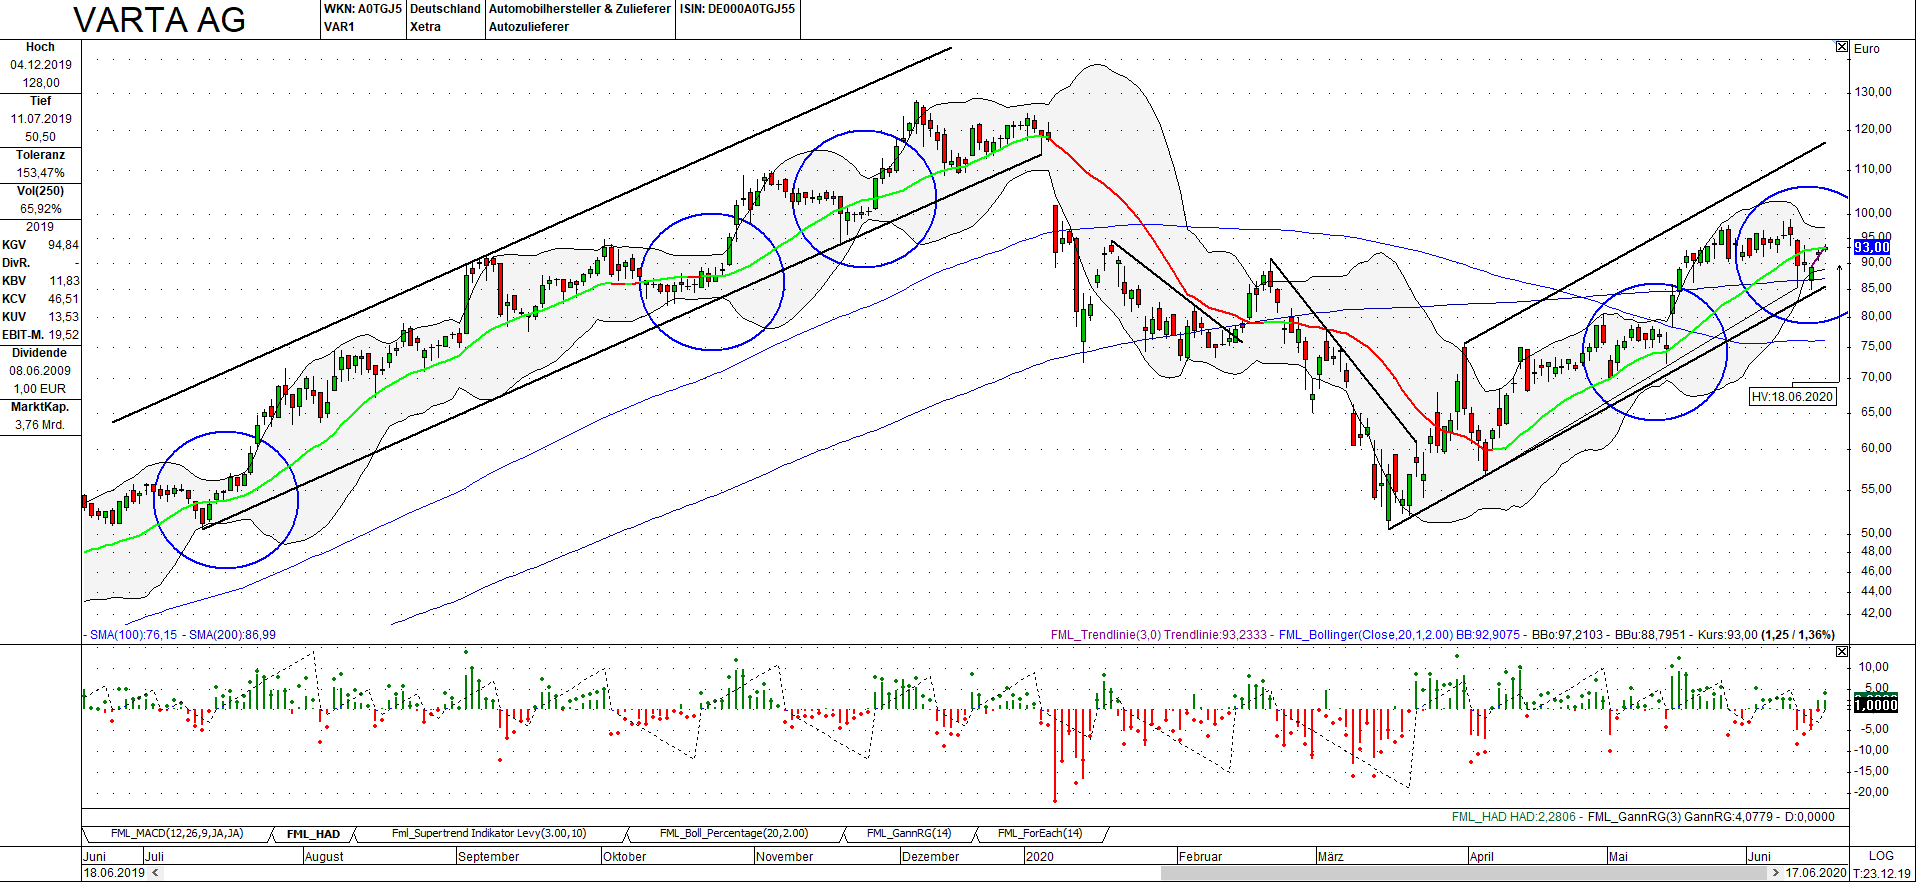
Task: Click the Euro currency axis label
Action: click(x=1867, y=49)
